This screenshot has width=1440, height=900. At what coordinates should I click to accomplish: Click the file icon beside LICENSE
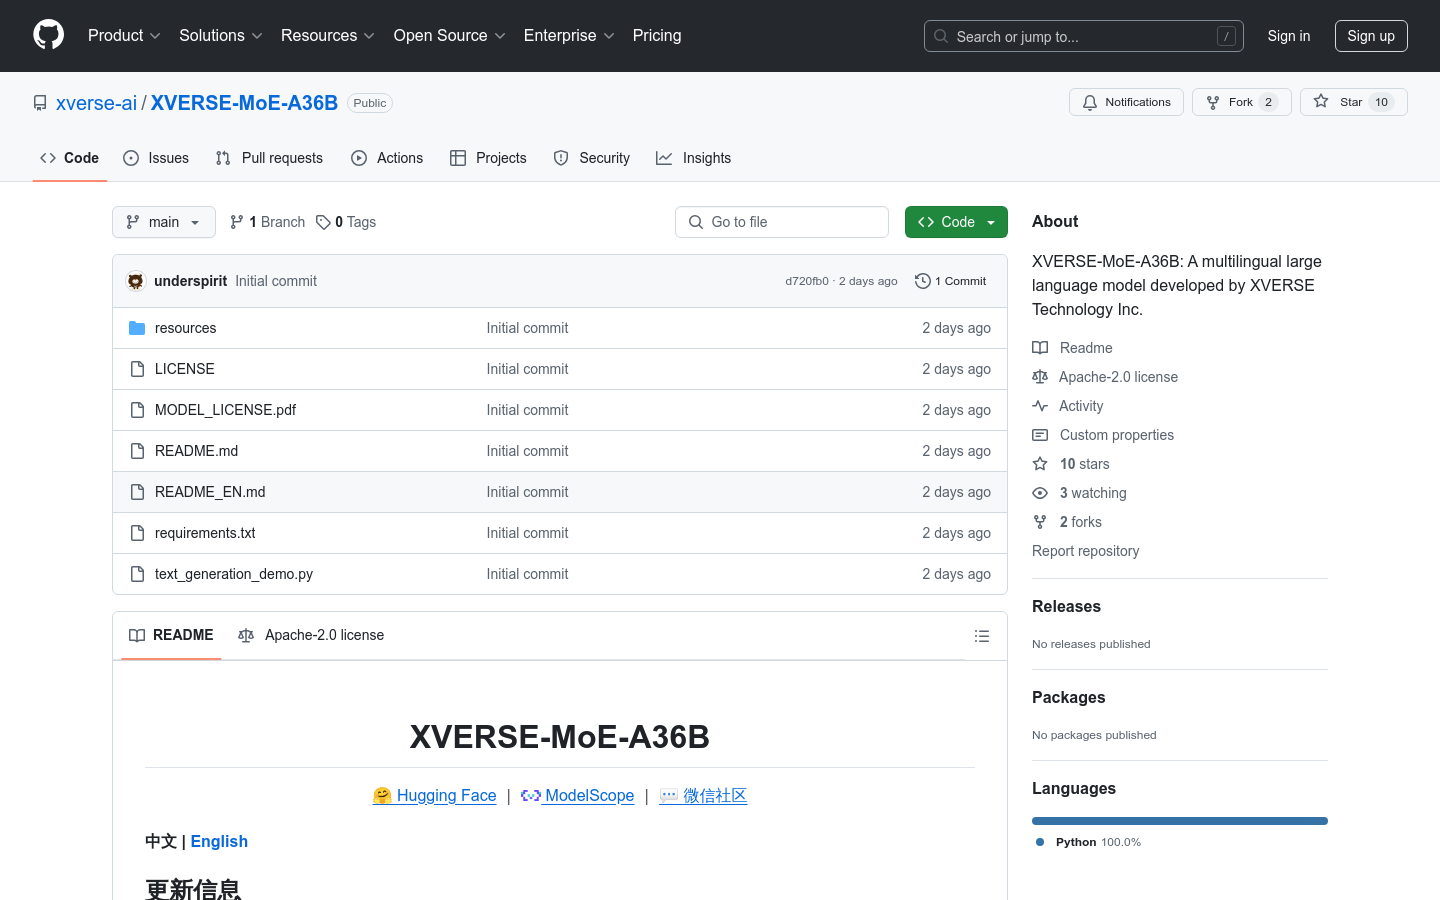(137, 369)
